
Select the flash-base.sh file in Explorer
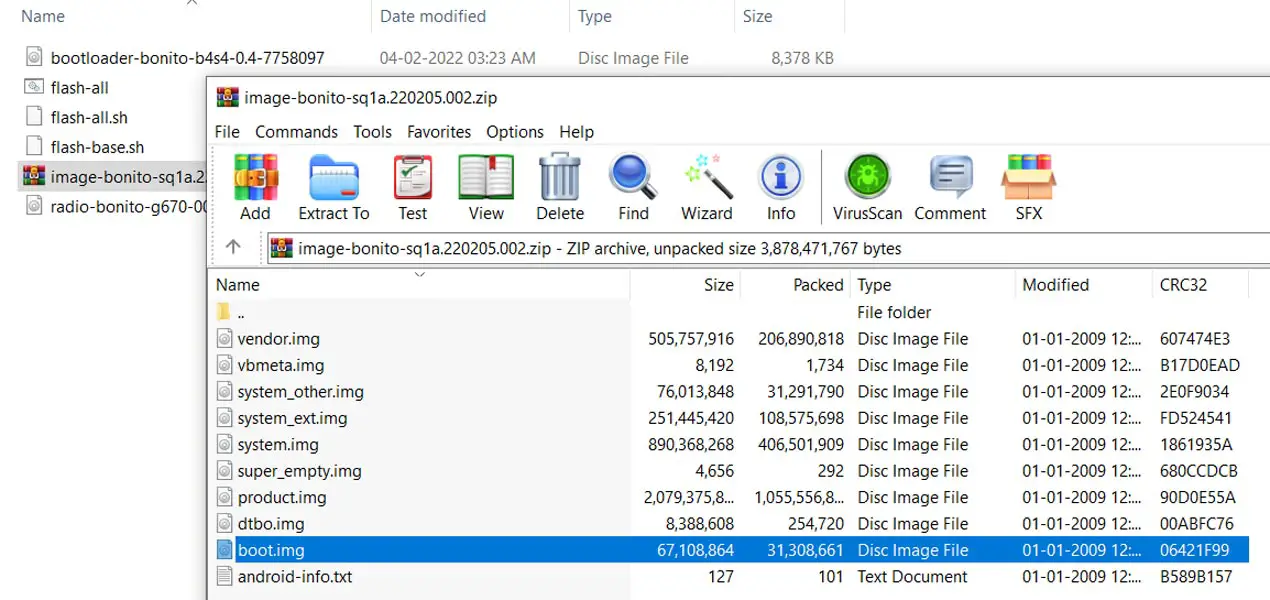click(97, 147)
